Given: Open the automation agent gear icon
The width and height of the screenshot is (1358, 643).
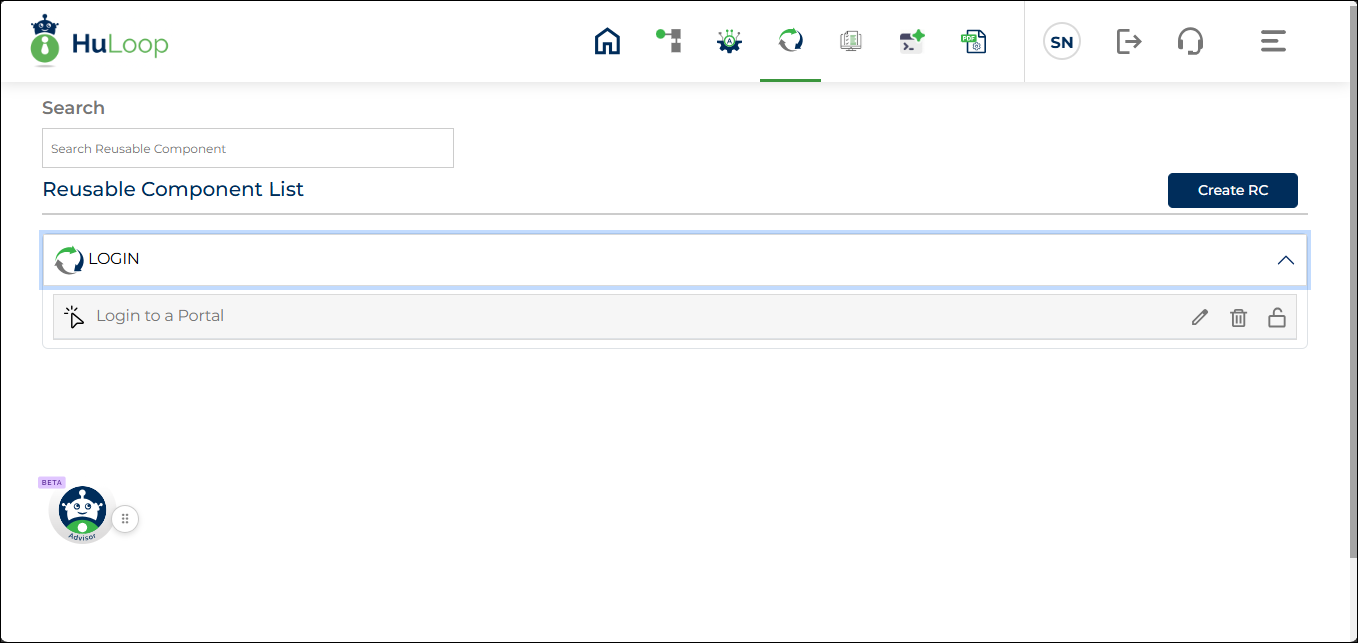Looking at the screenshot, I should pos(729,41).
